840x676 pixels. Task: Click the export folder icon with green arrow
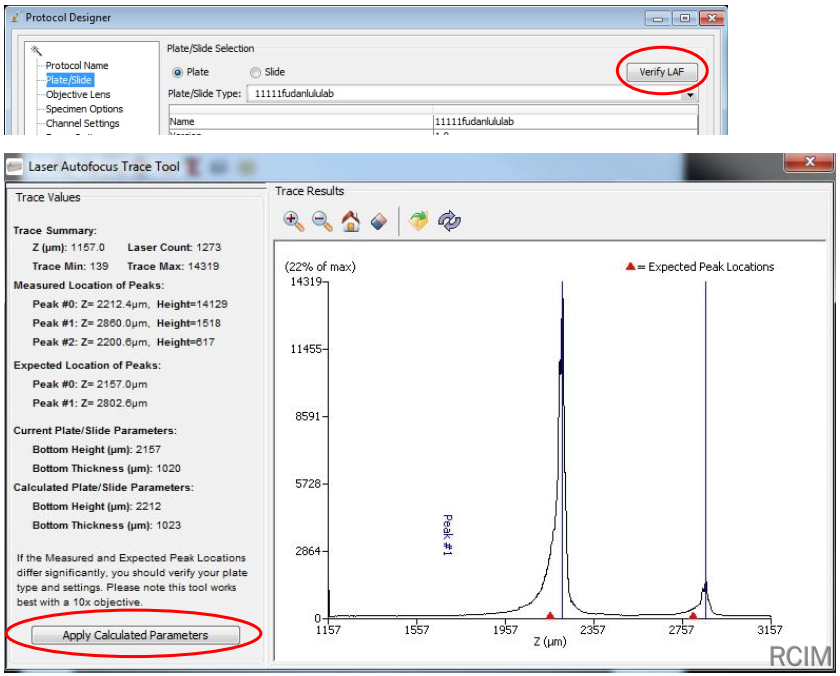(419, 221)
